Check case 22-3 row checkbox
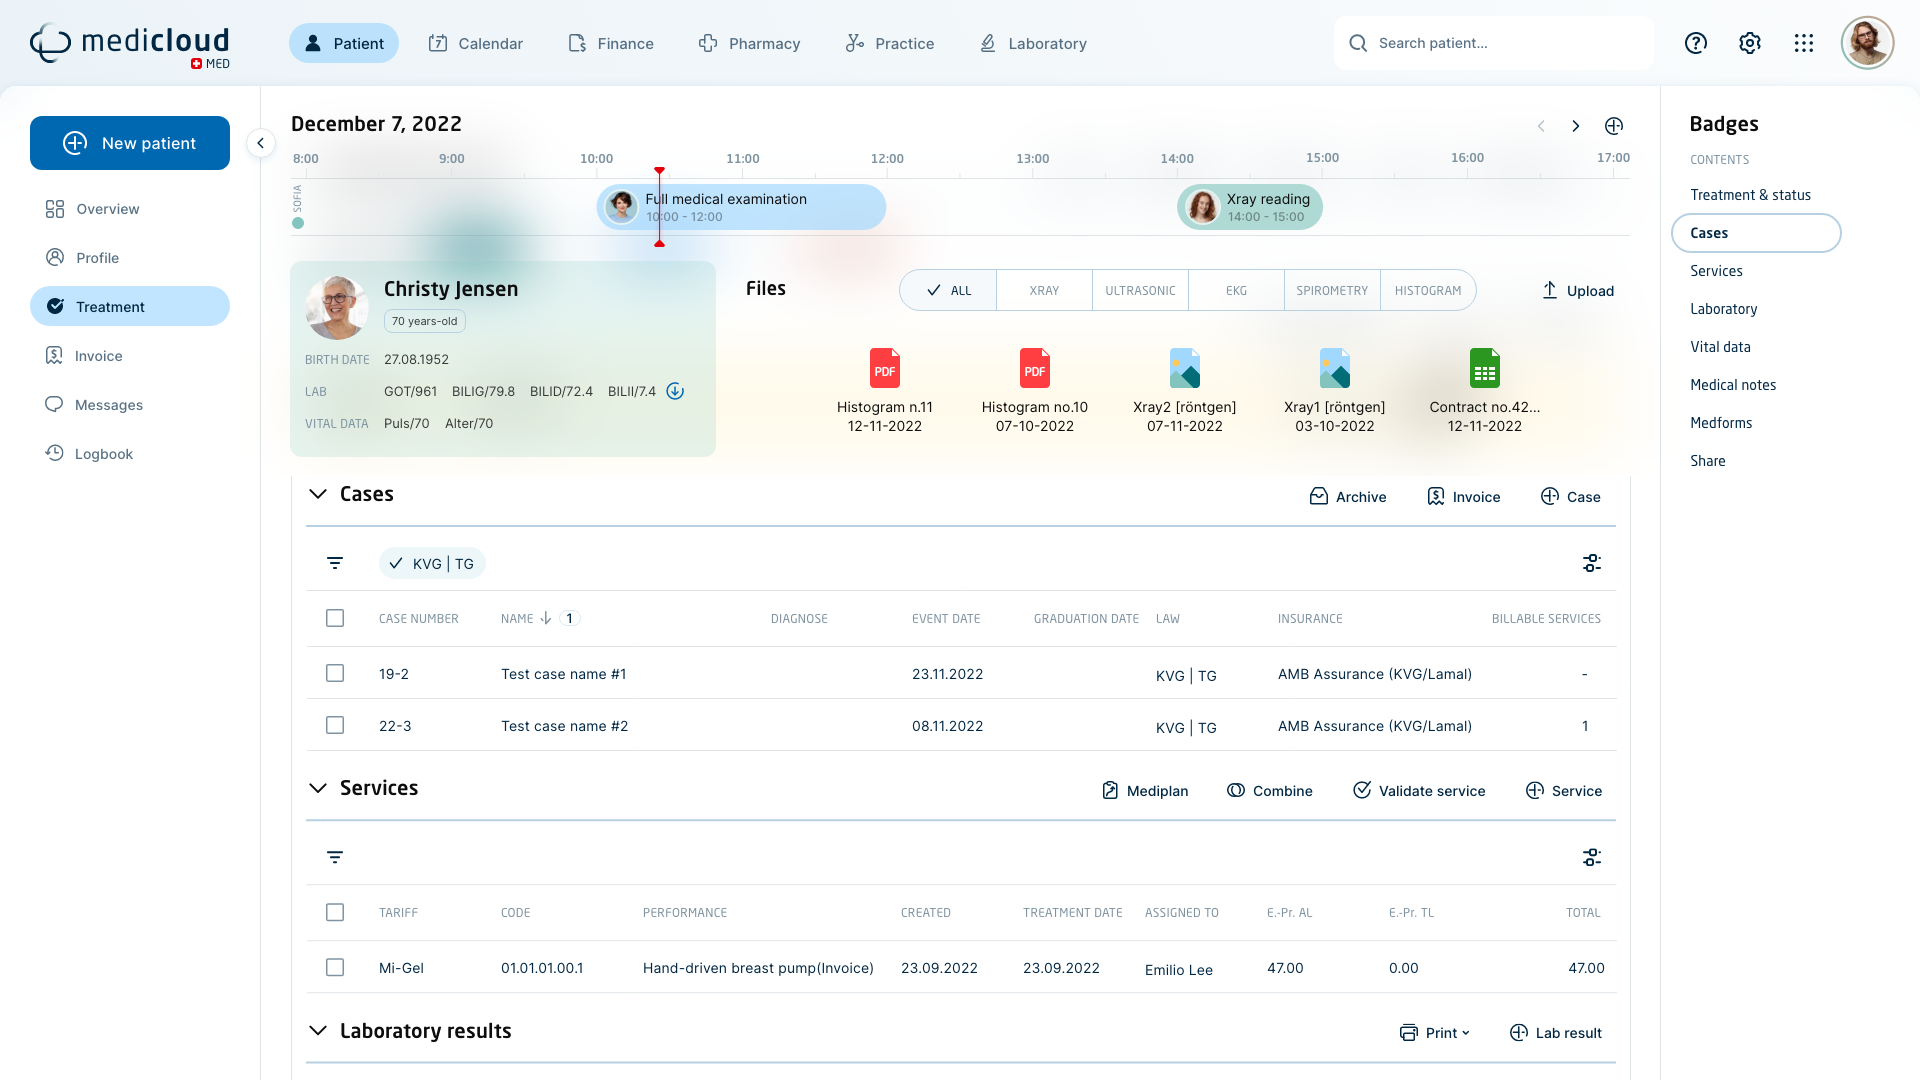 (x=335, y=725)
